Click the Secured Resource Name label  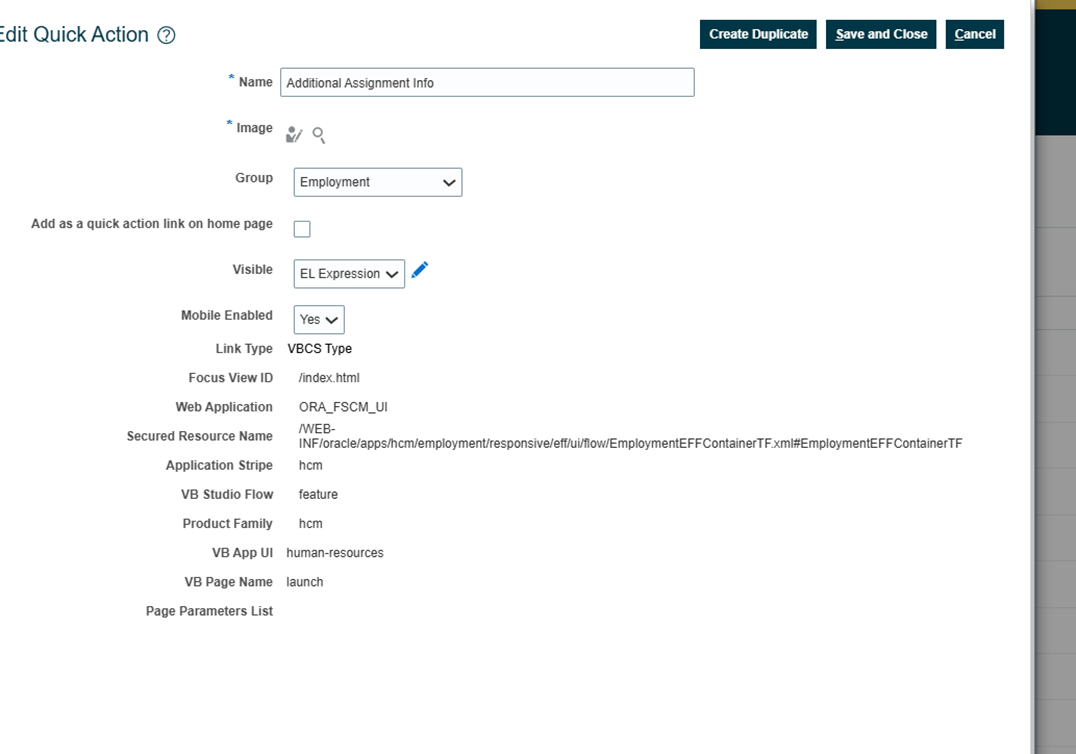pyautogui.click(x=200, y=436)
